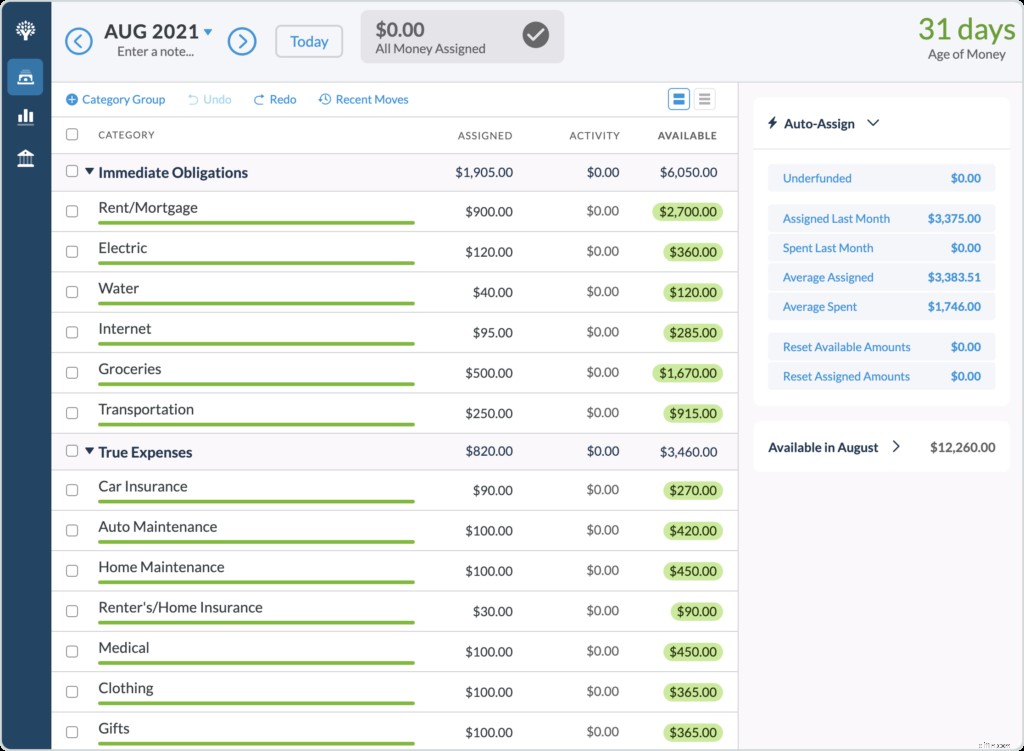Image resolution: width=1024 pixels, height=751 pixels.
Task: Check the Car Insurance category checkbox
Action: [x=71, y=490]
